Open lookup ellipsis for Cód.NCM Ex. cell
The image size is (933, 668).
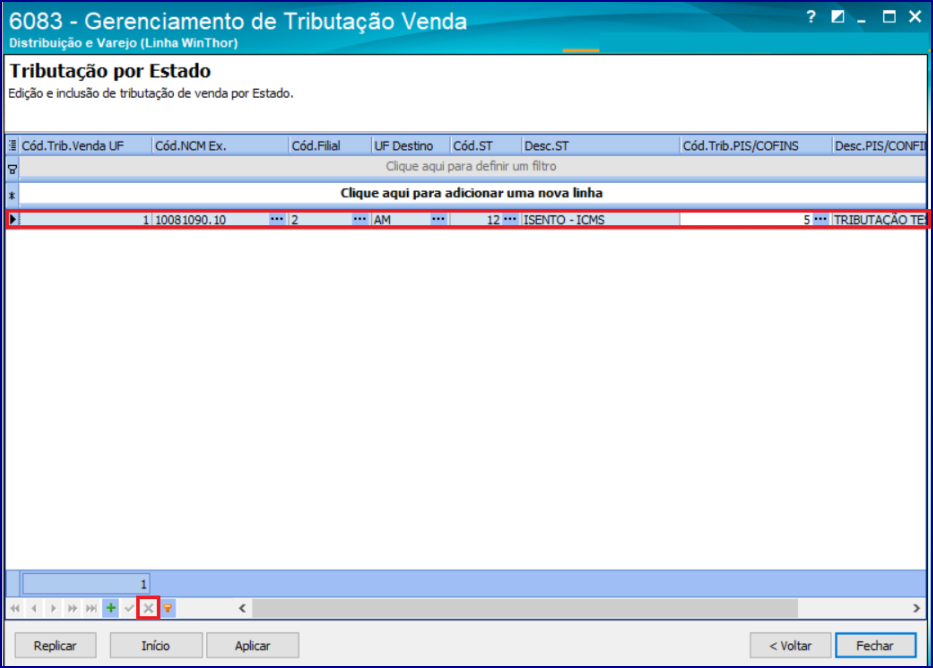coord(277,219)
